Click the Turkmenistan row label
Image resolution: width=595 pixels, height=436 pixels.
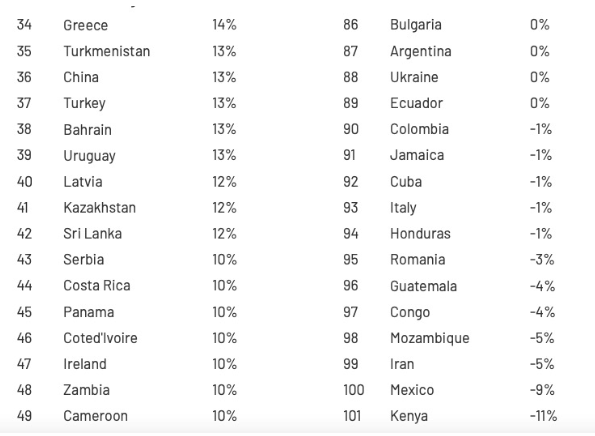point(107,51)
